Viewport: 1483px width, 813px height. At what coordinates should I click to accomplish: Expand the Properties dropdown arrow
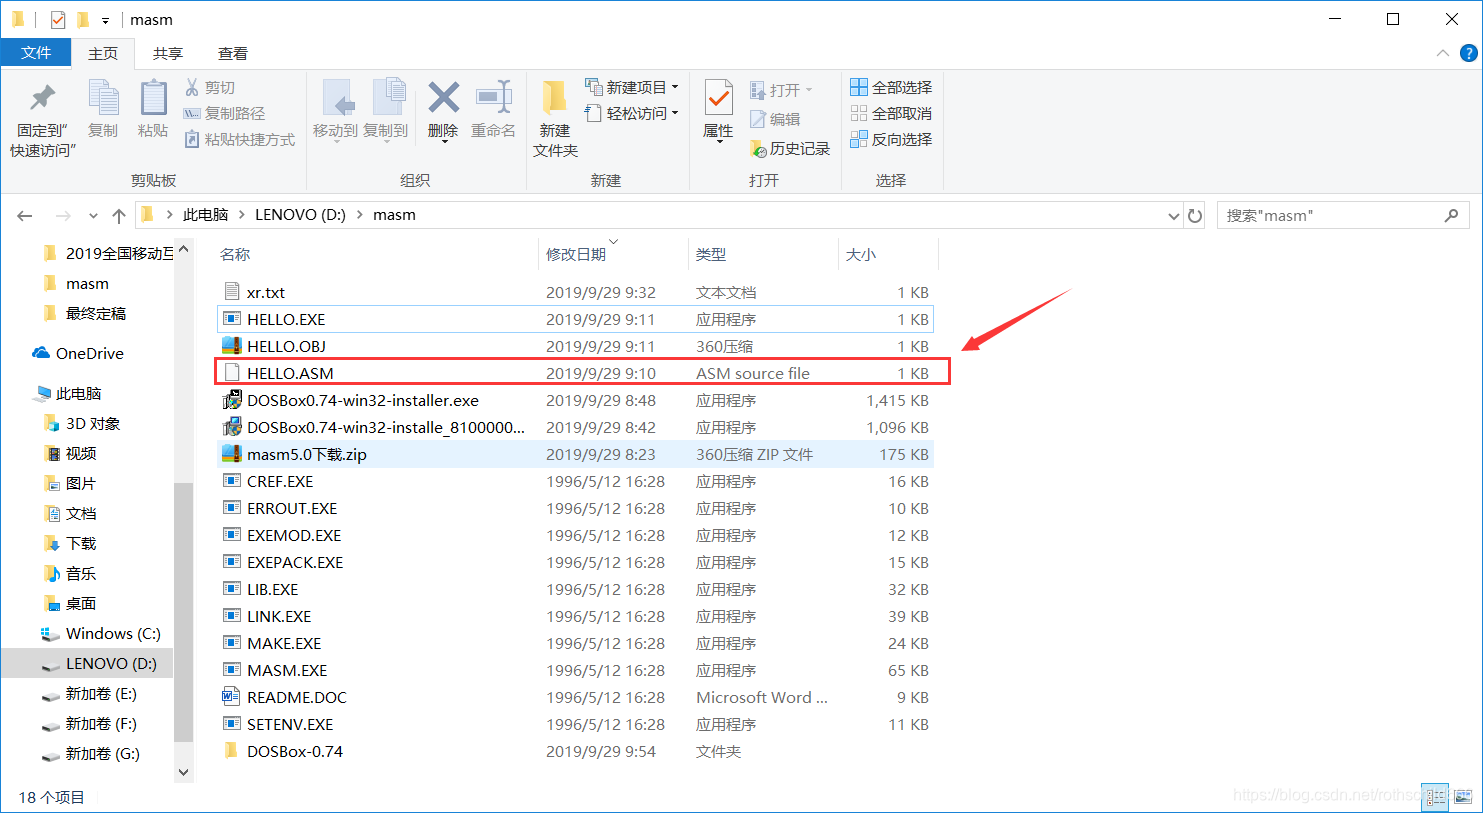tap(718, 142)
